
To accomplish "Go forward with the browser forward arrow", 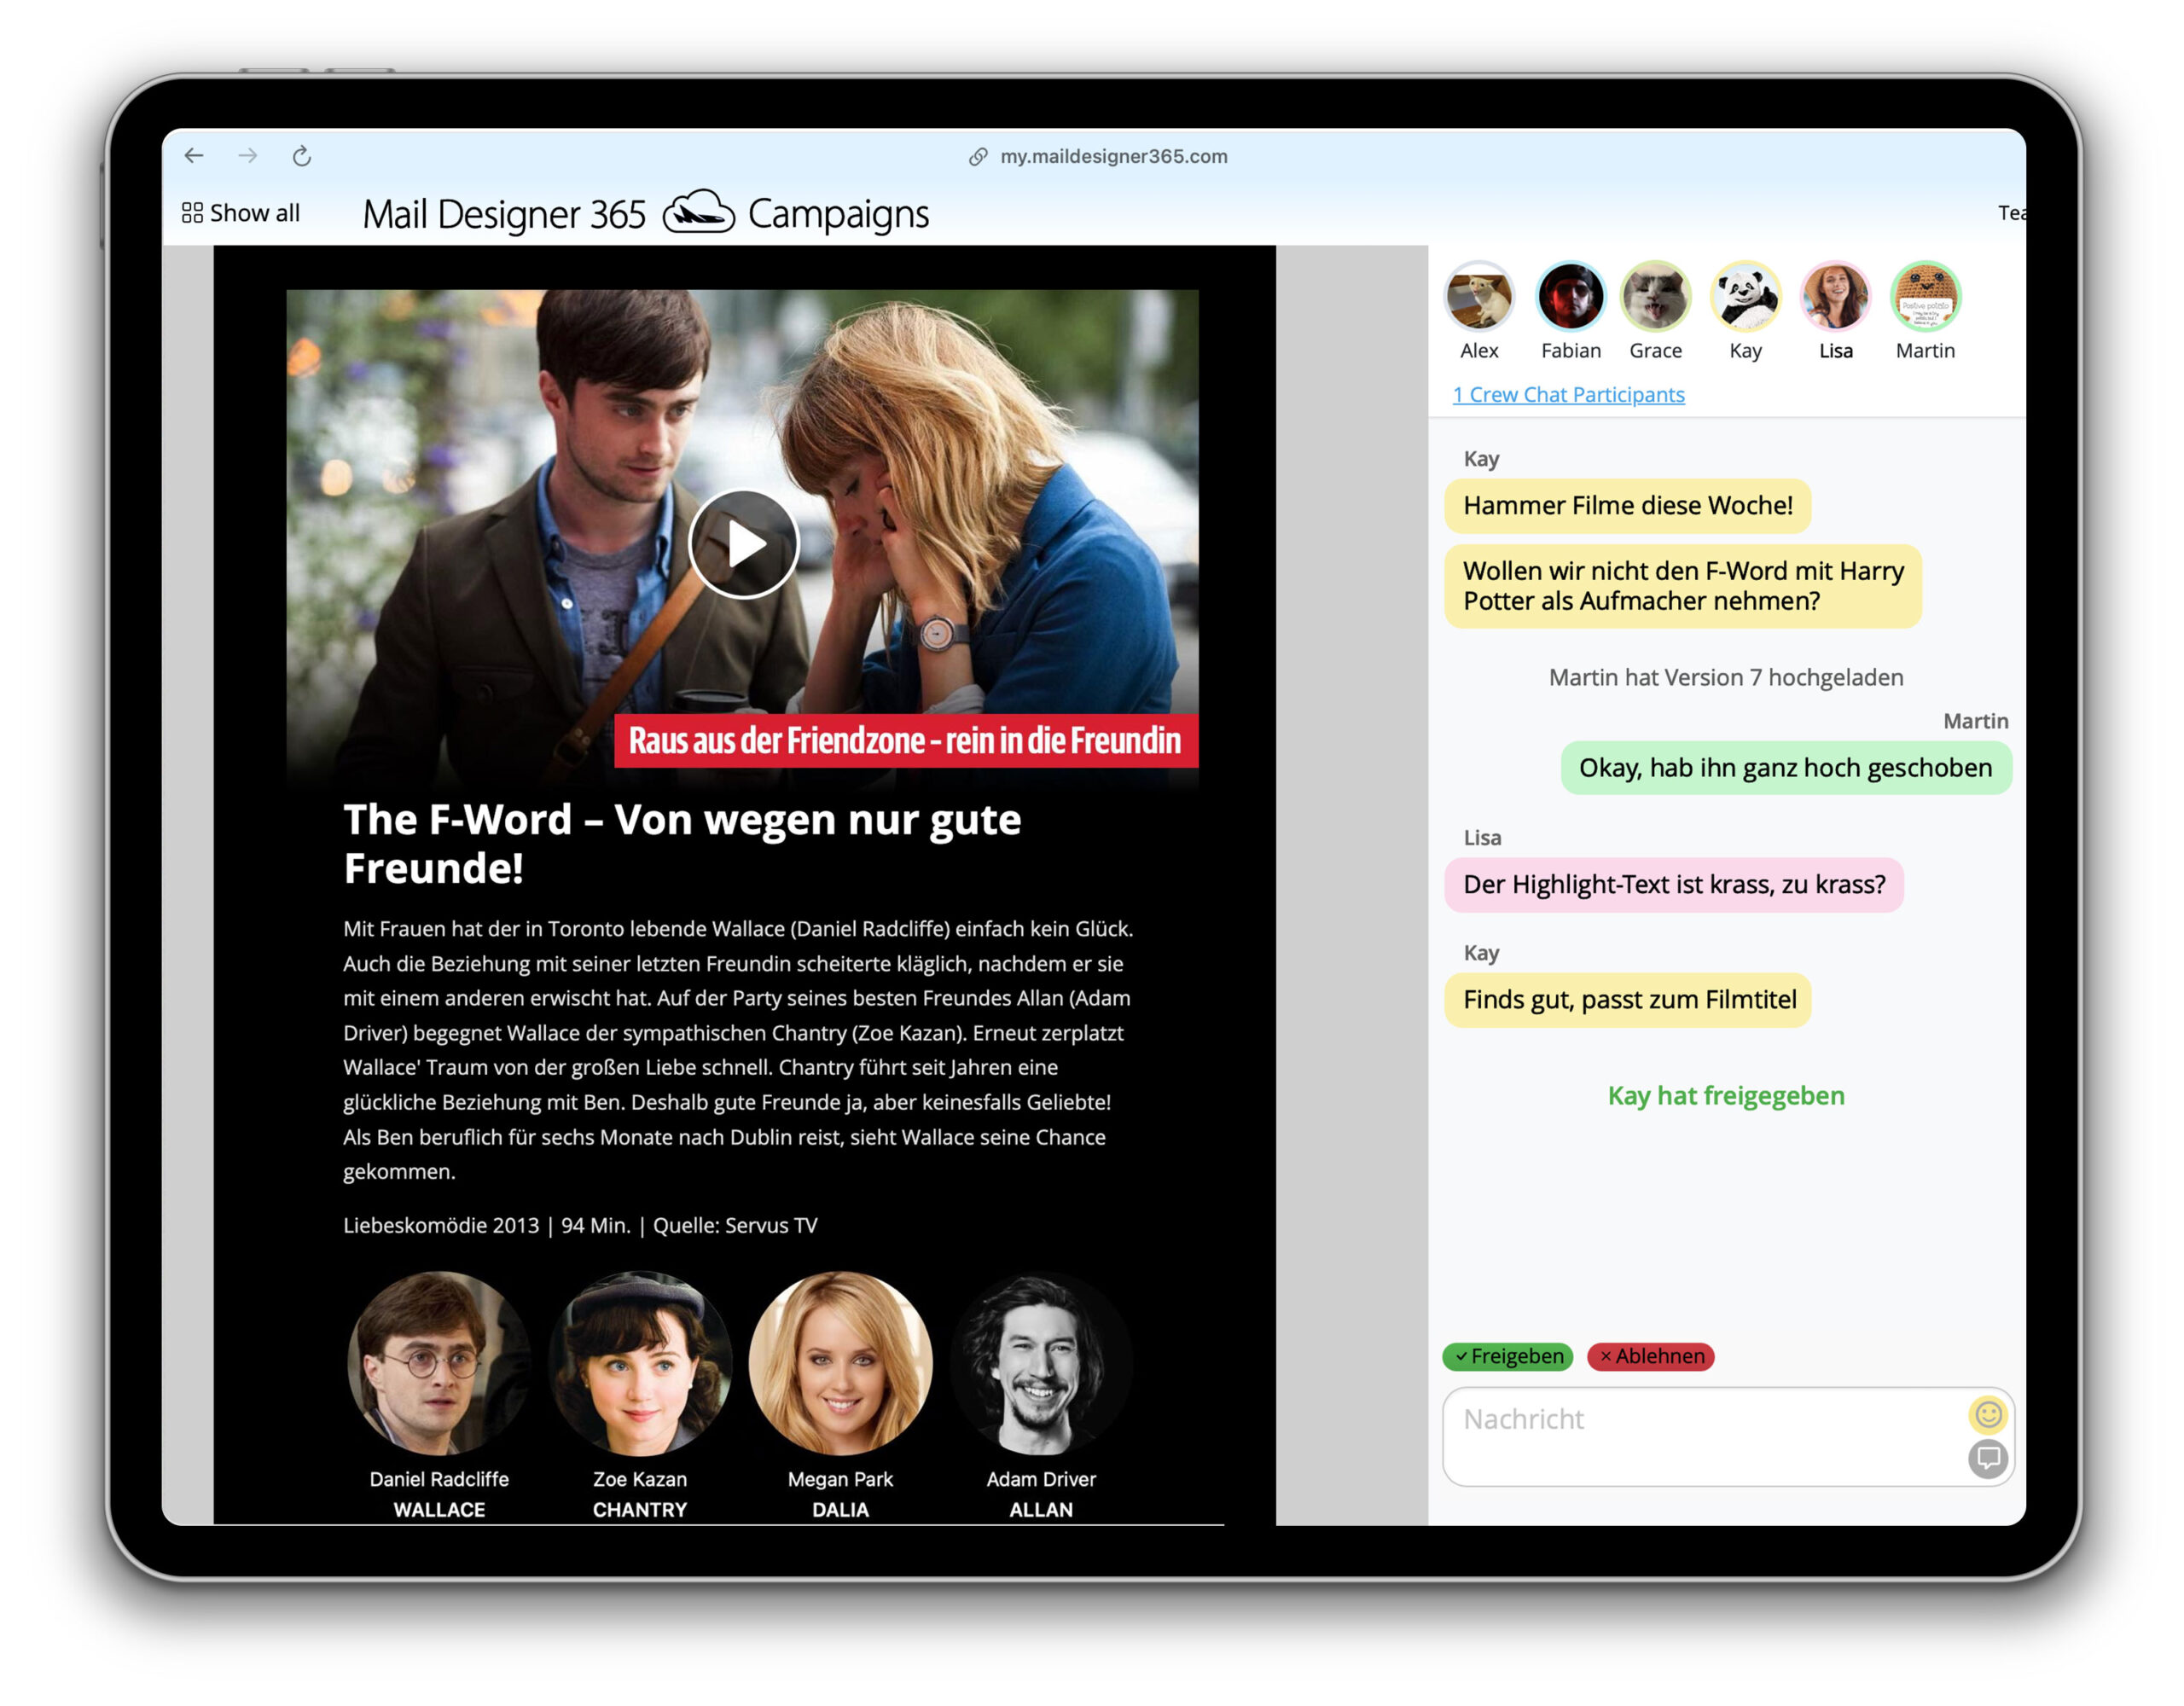I will 248,156.
